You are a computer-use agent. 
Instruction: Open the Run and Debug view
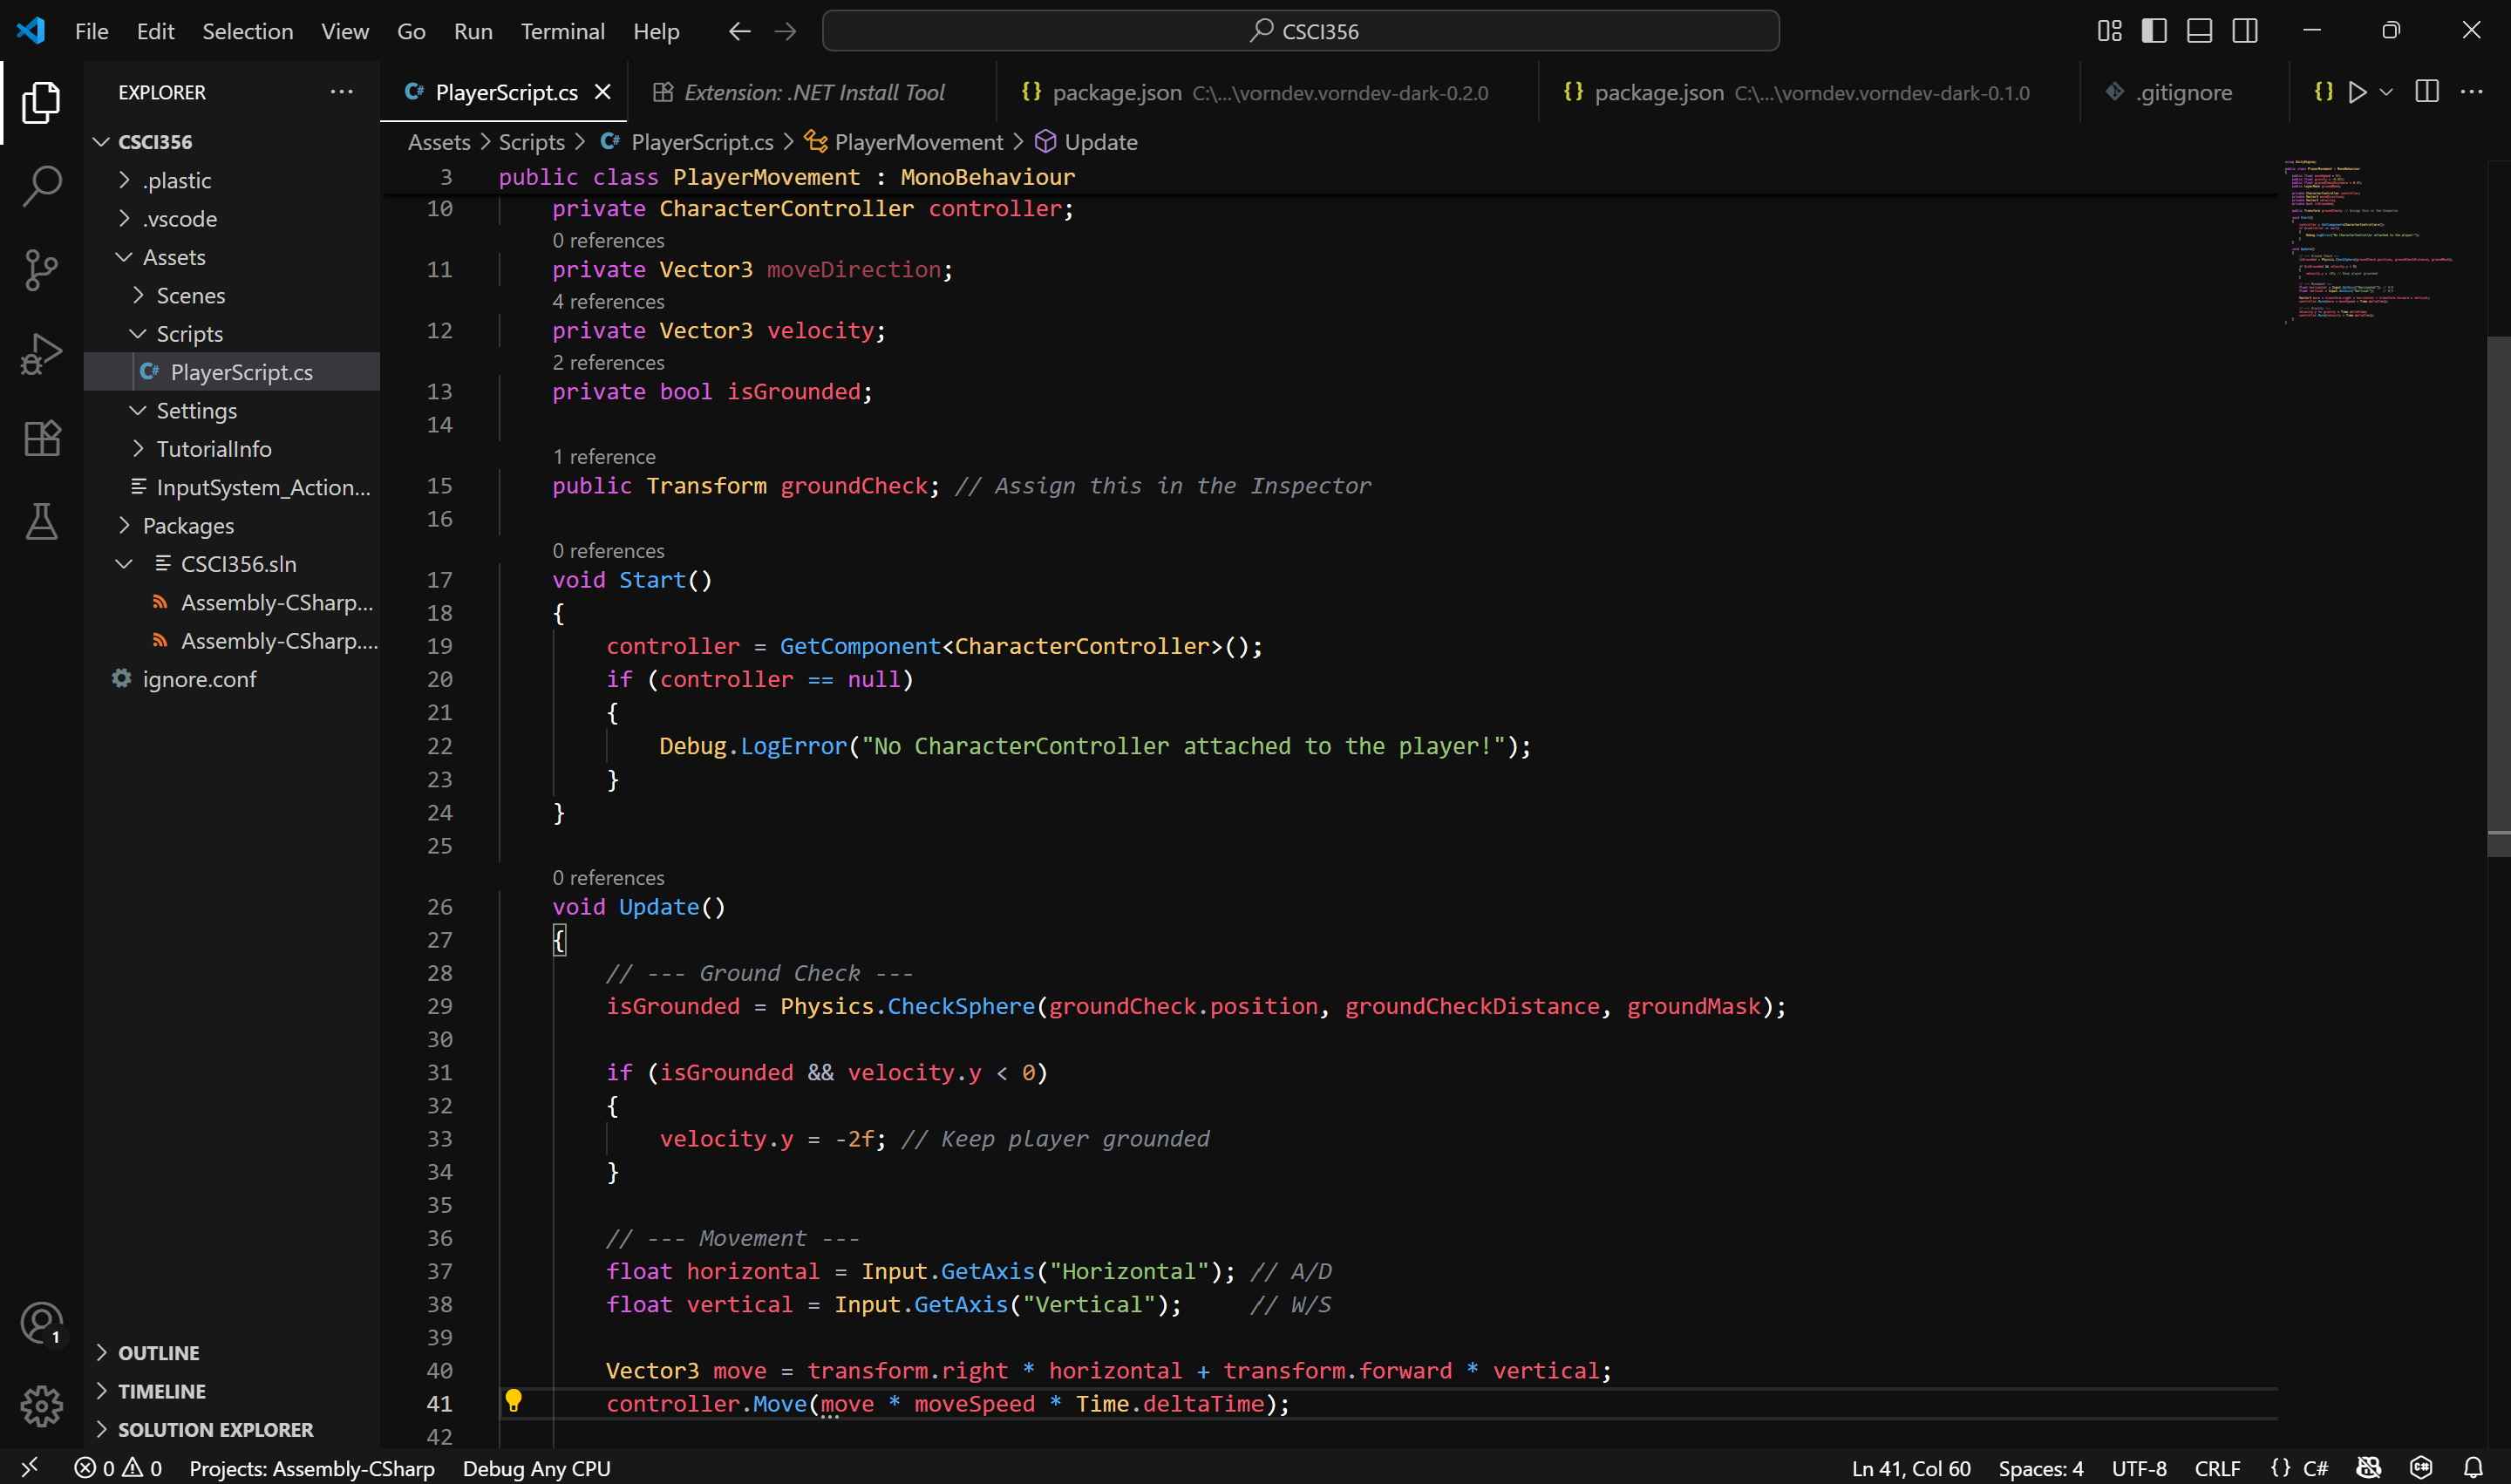click(x=41, y=354)
